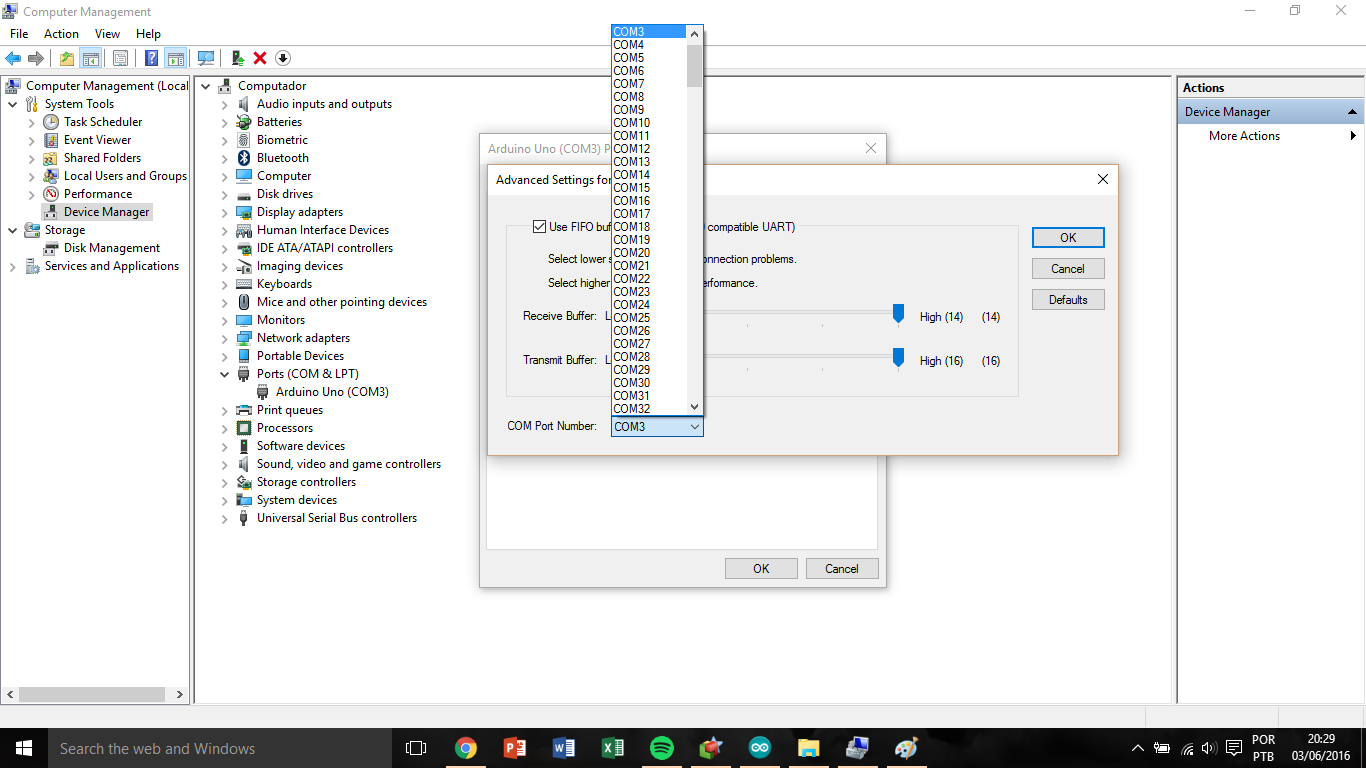Click Scan for hardware changes toolbar icon

[206, 58]
